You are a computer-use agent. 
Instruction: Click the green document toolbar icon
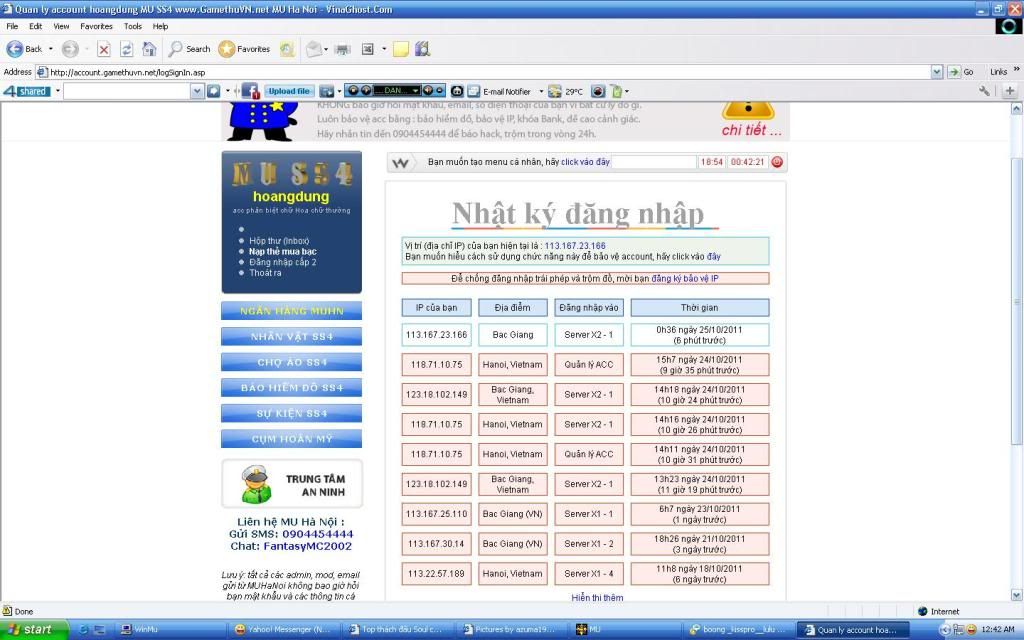pos(616,91)
